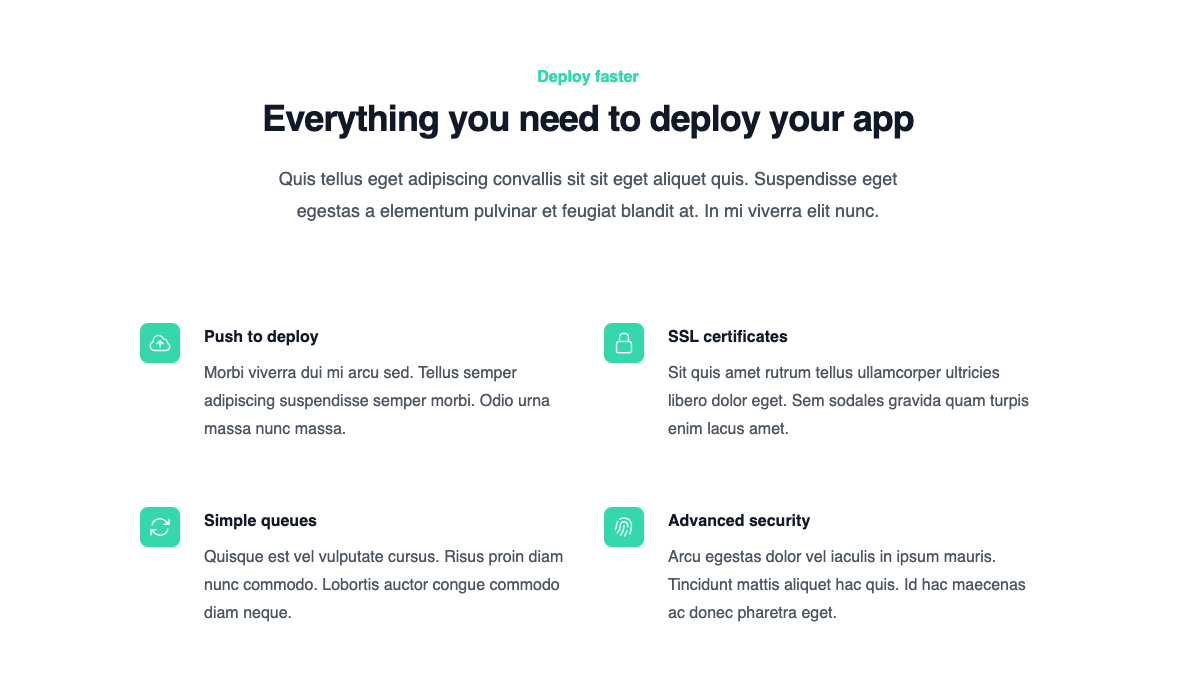Click the circular arrows queue icon
Image resolution: width=1177 pixels, height=676 pixels.
160,527
